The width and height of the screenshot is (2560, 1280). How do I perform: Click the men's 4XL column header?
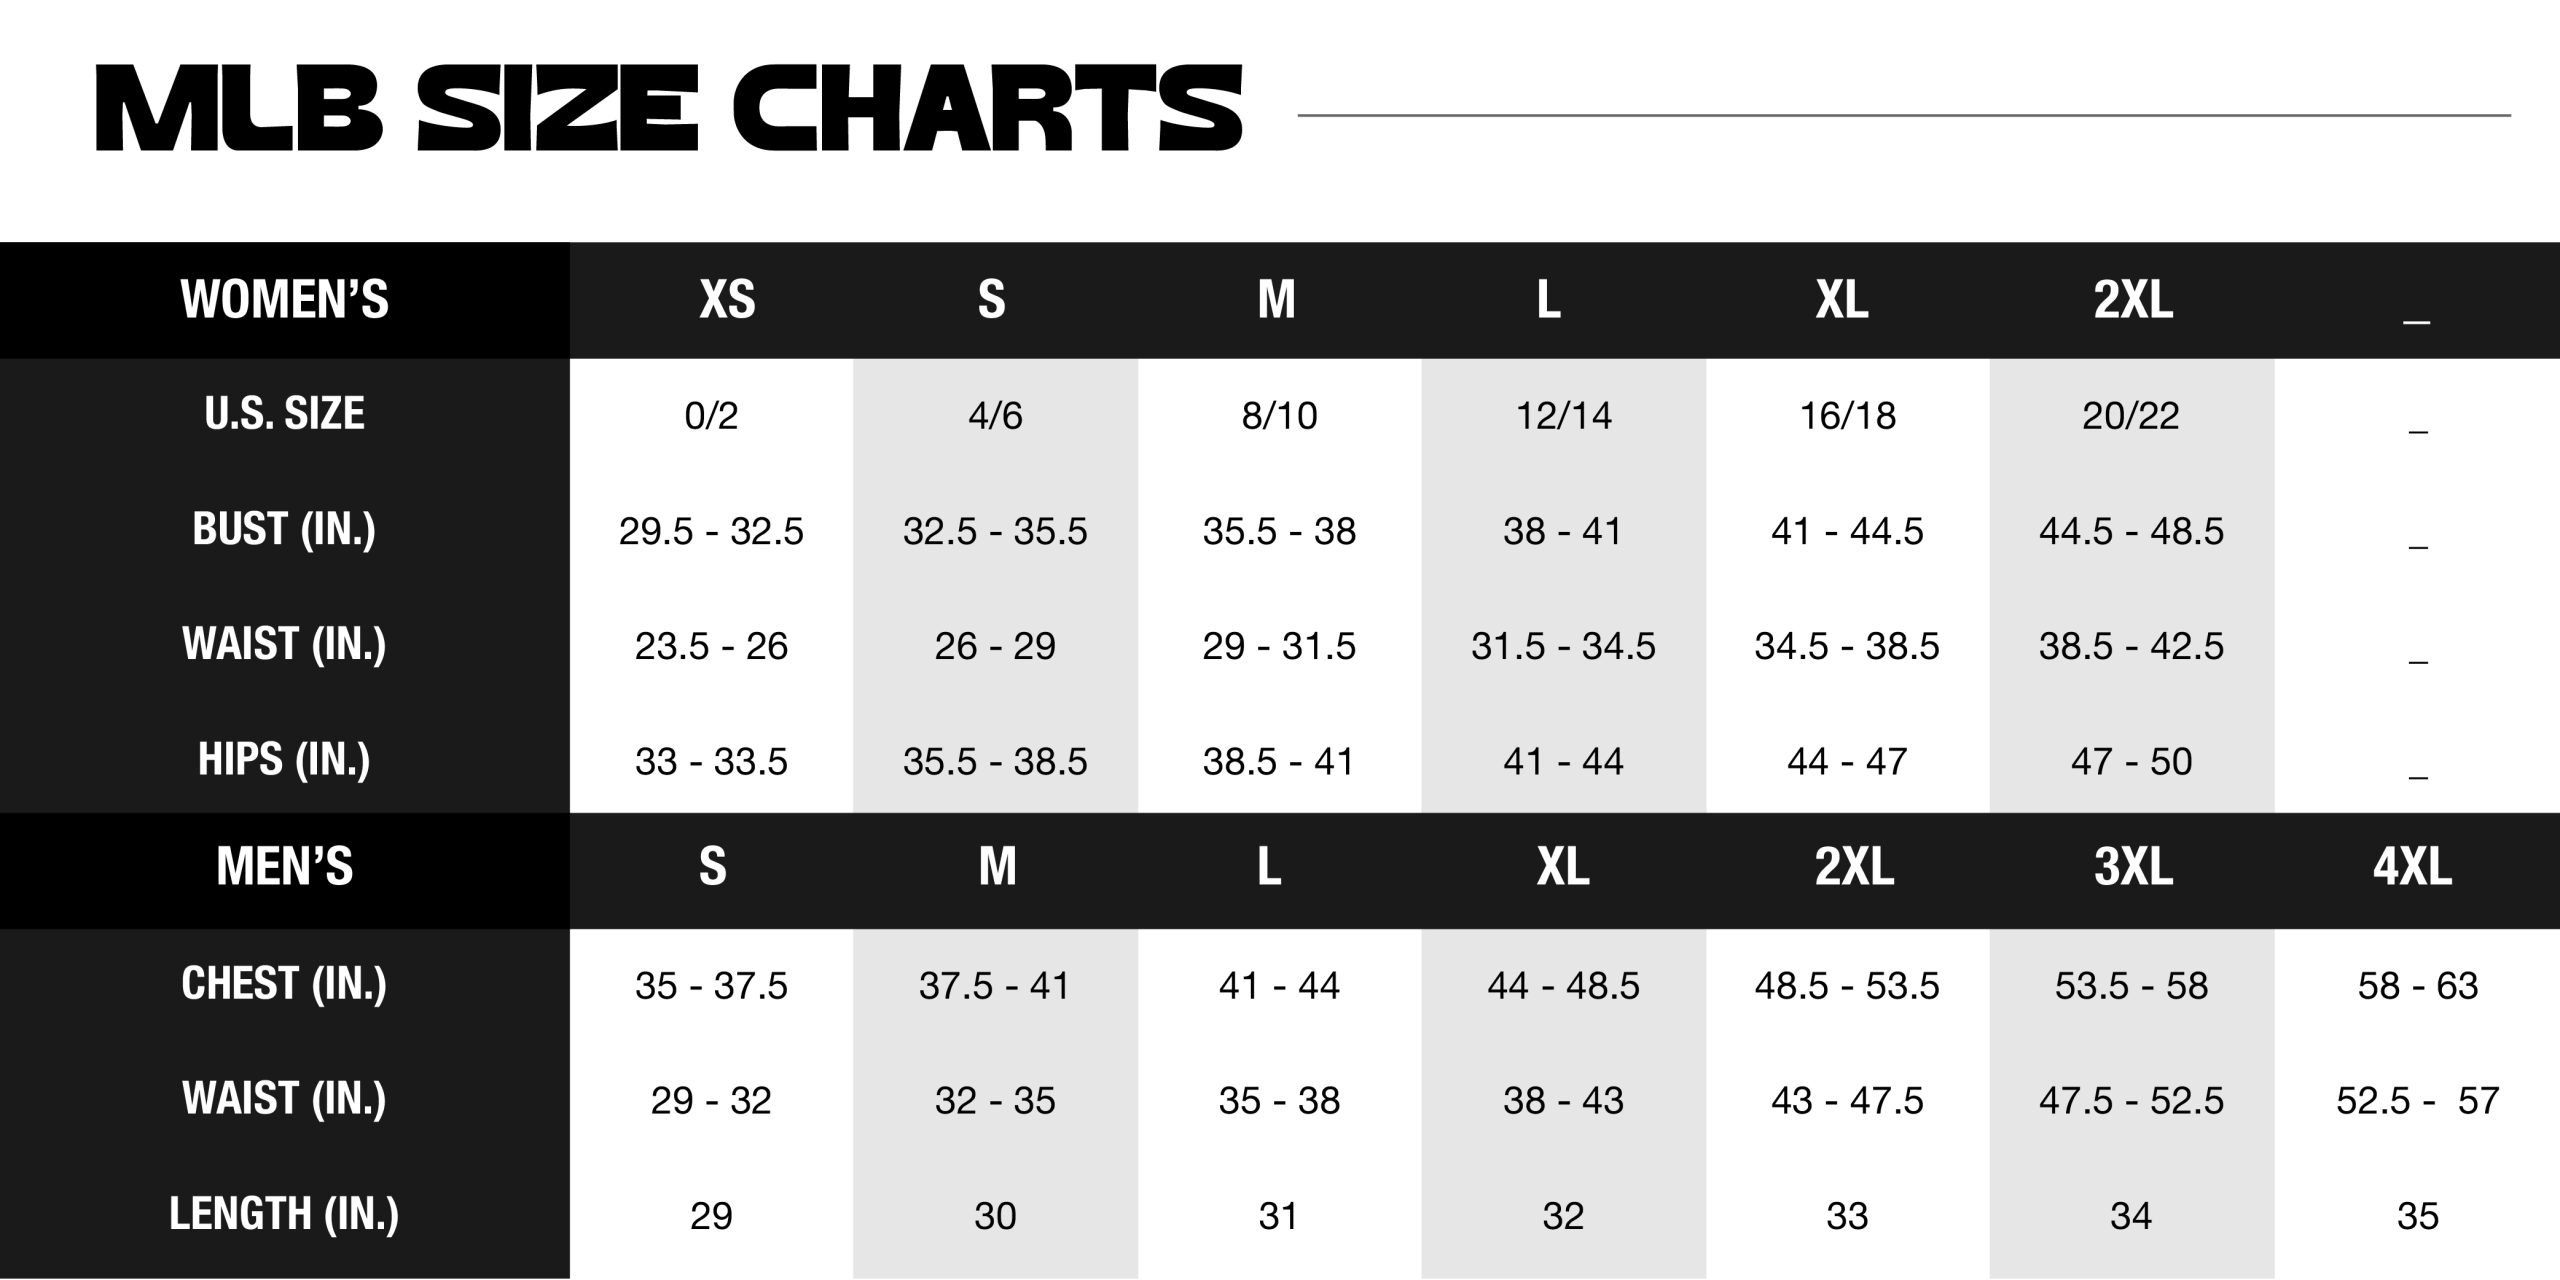pos(2412,866)
